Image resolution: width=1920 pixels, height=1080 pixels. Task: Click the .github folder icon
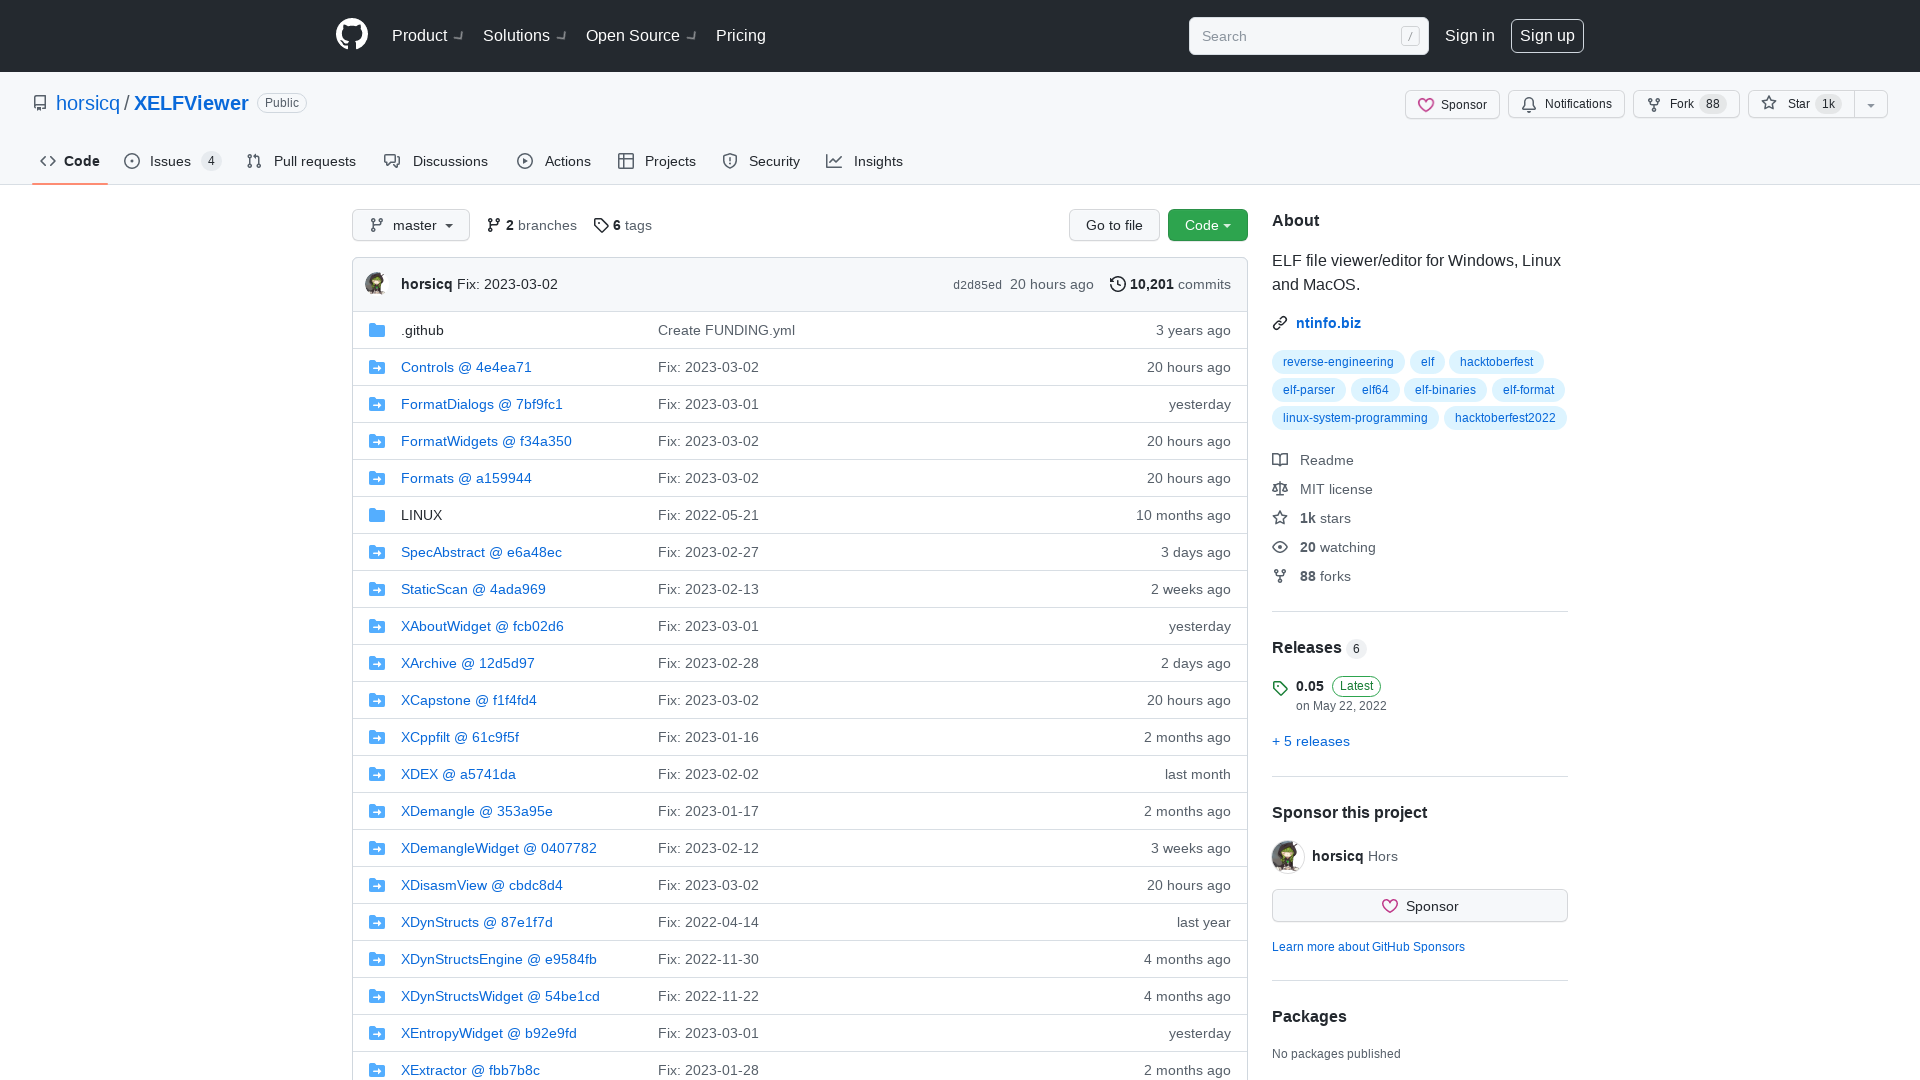377,330
